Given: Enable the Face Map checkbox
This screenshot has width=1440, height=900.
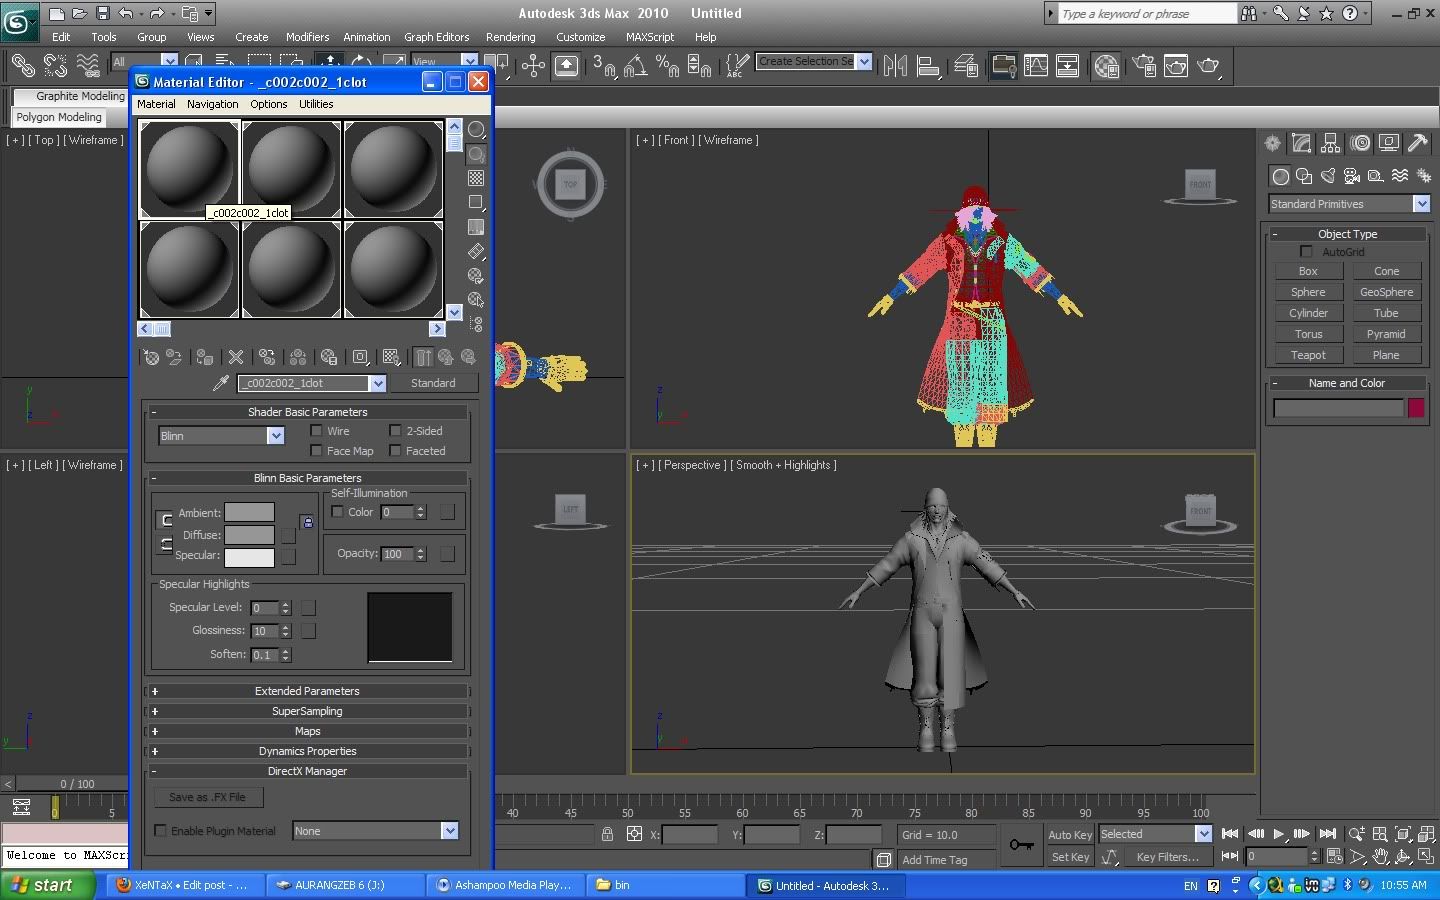Looking at the screenshot, I should tap(316, 451).
